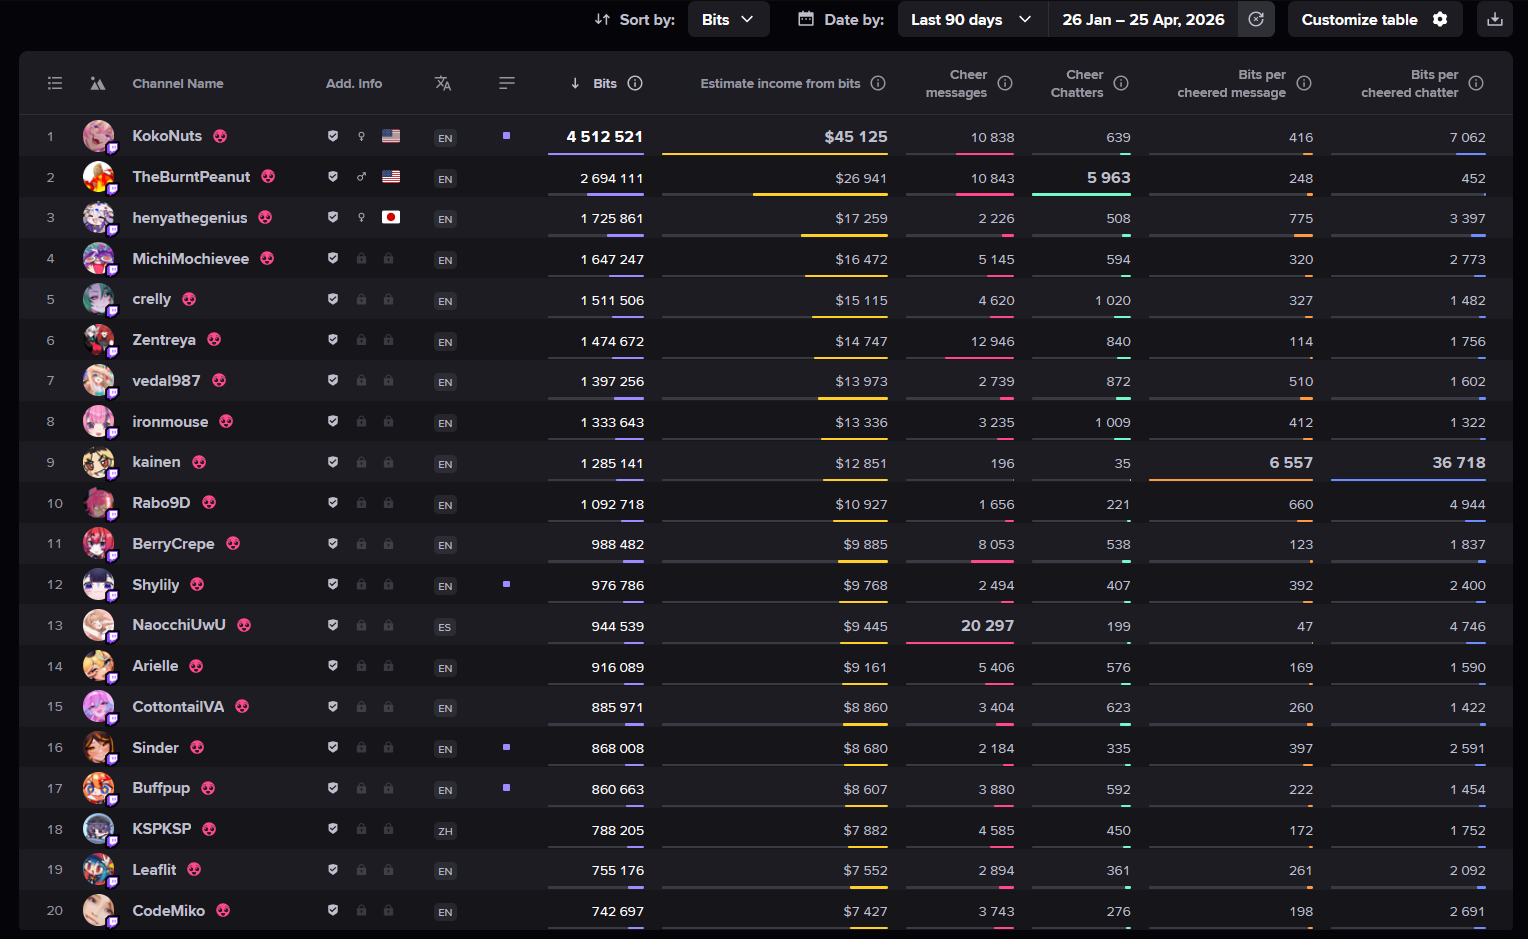Show info for Estimate income from bits

(878, 83)
